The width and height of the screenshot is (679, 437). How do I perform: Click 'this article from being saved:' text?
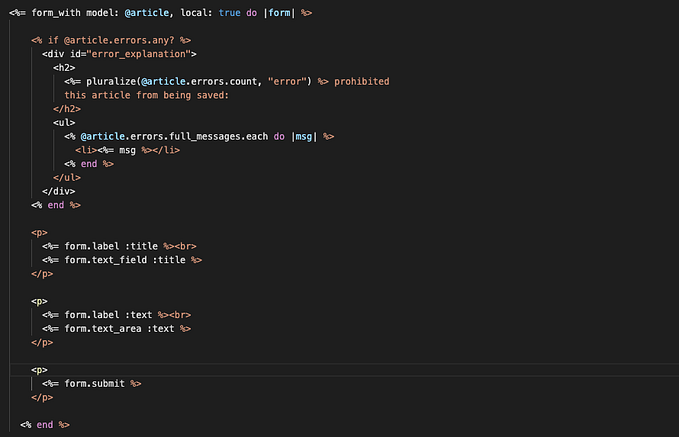[146, 95]
